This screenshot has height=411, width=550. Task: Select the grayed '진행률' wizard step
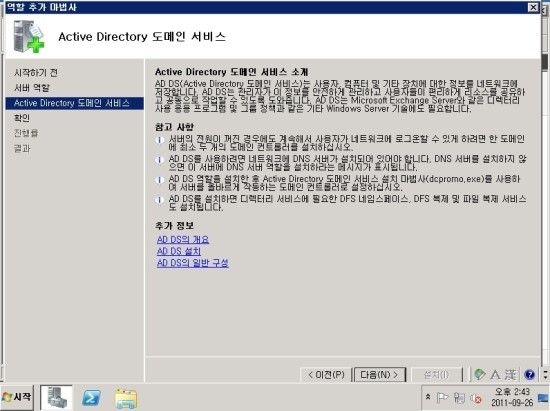pyautogui.click(x=26, y=133)
